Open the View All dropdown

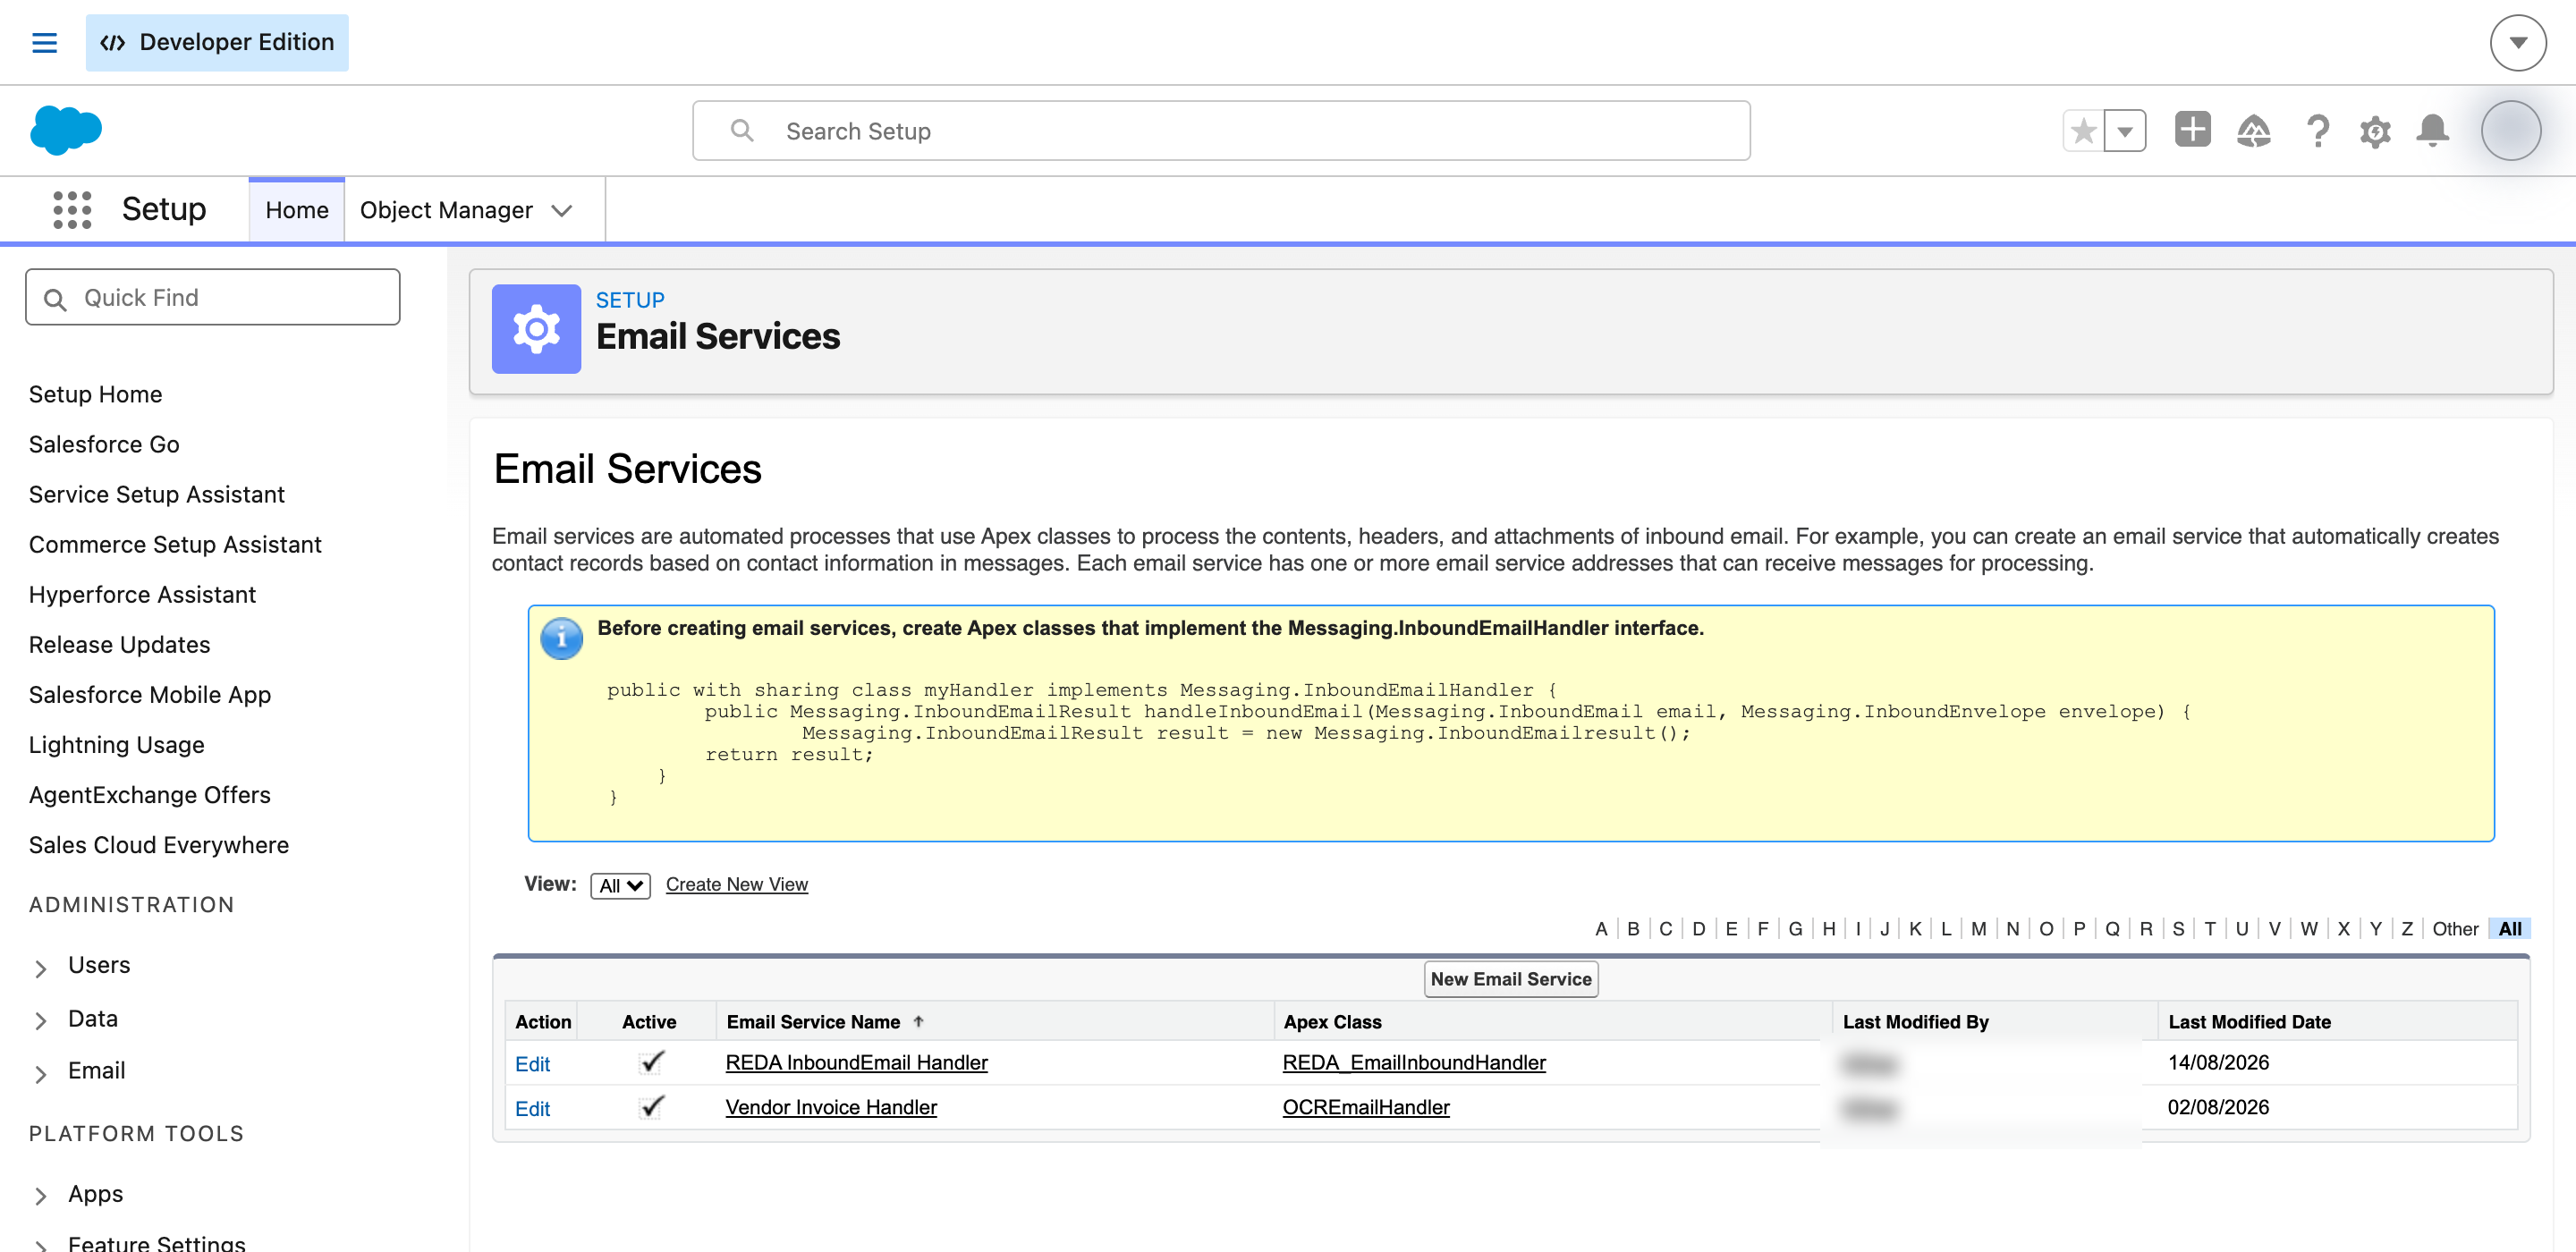[x=620, y=885]
